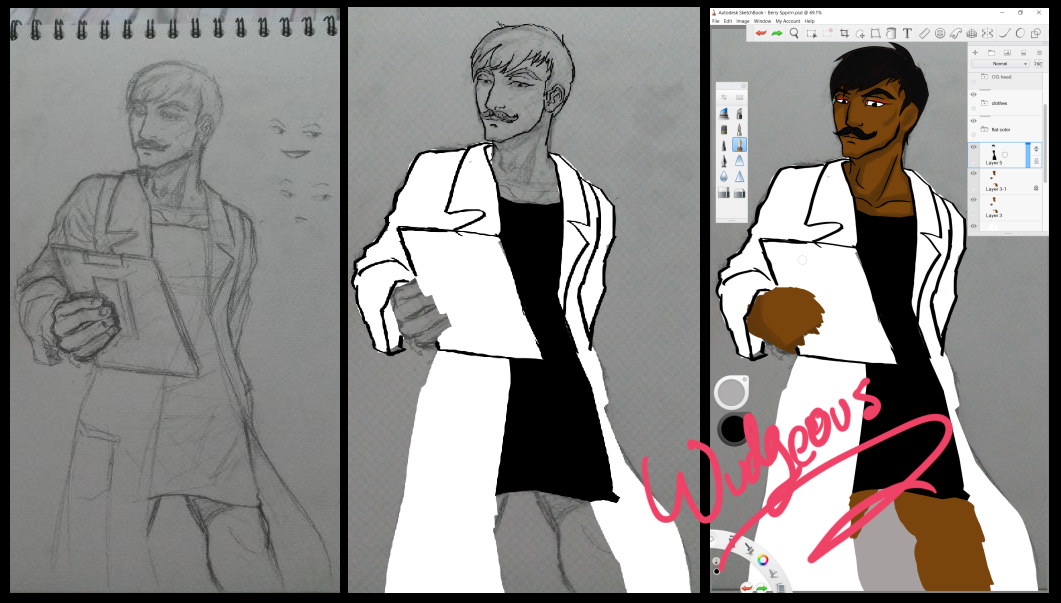Viewport: 1061px width, 603px height.
Task: Select the Text tool
Action: point(907,33)
